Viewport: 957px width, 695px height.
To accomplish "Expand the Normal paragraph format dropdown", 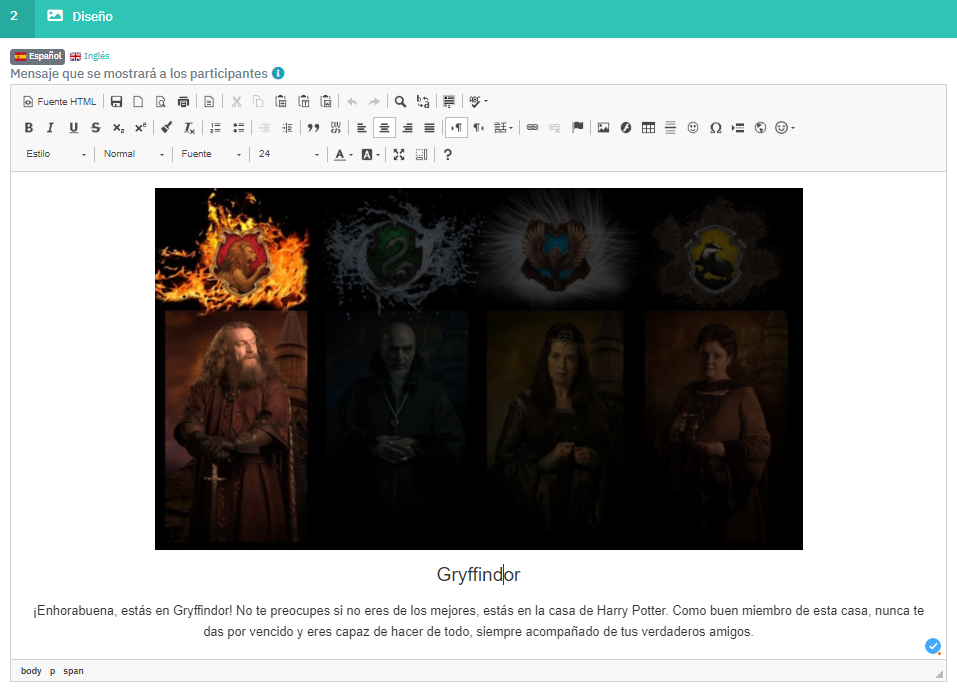I will [134, 154].
